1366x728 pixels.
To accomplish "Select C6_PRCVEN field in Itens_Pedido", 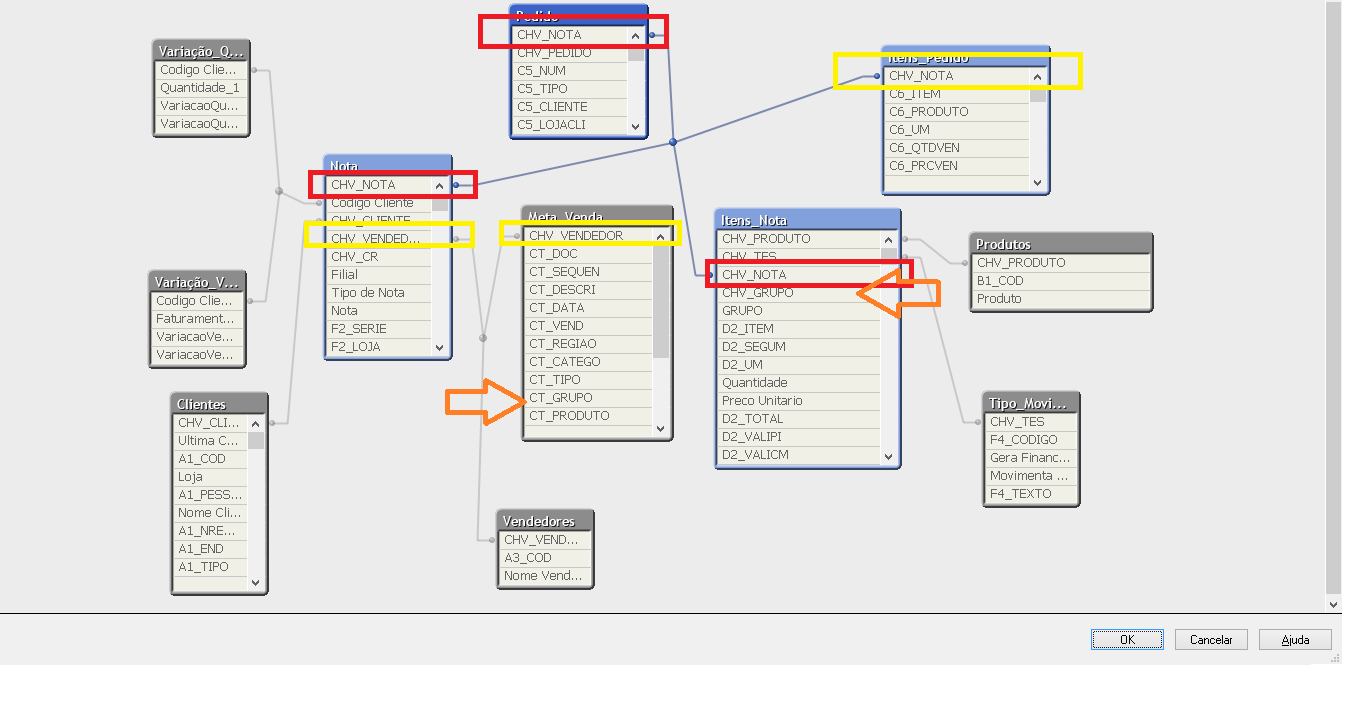I will tap(957, 166).
